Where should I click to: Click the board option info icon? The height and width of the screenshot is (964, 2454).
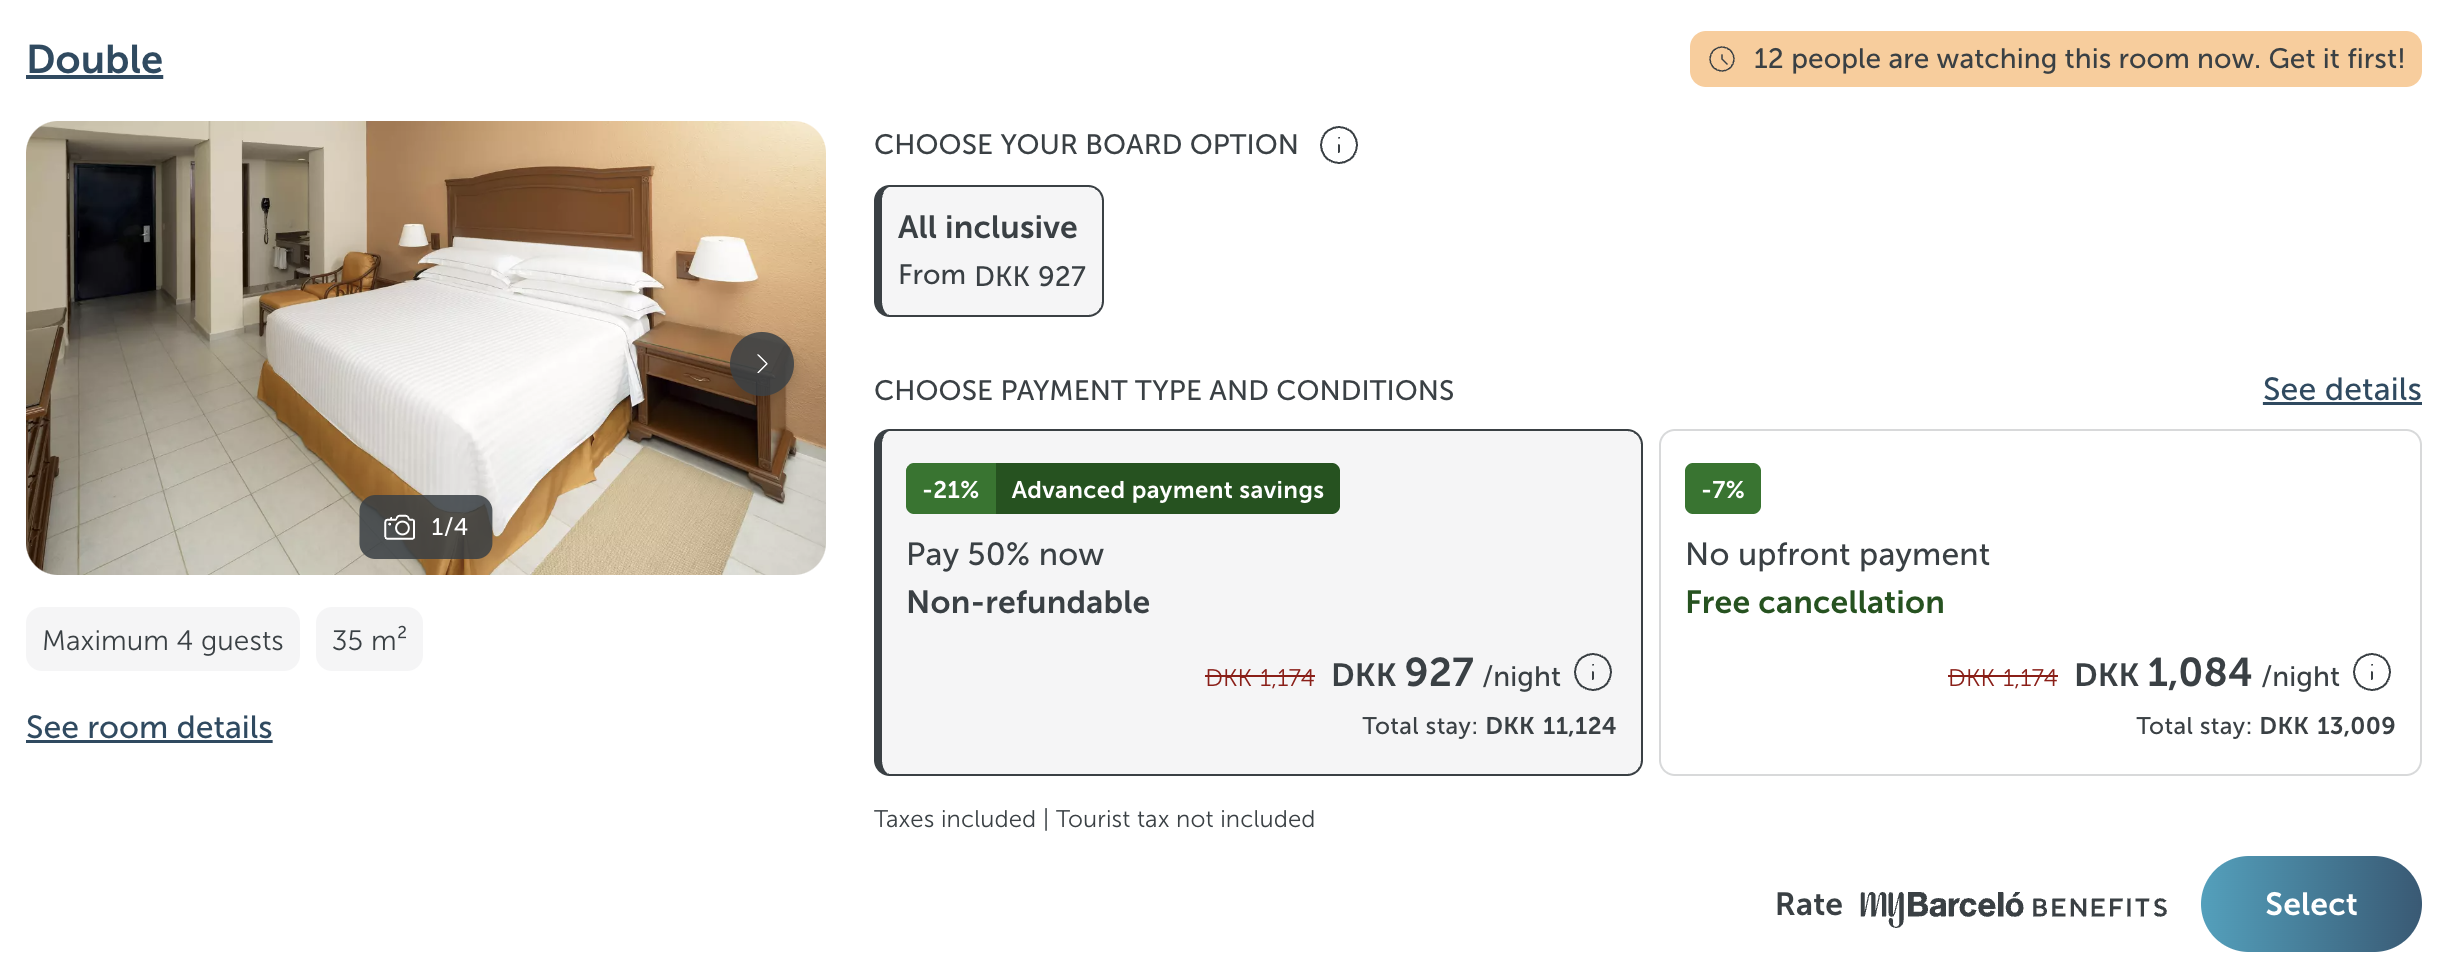[1338, 145]
